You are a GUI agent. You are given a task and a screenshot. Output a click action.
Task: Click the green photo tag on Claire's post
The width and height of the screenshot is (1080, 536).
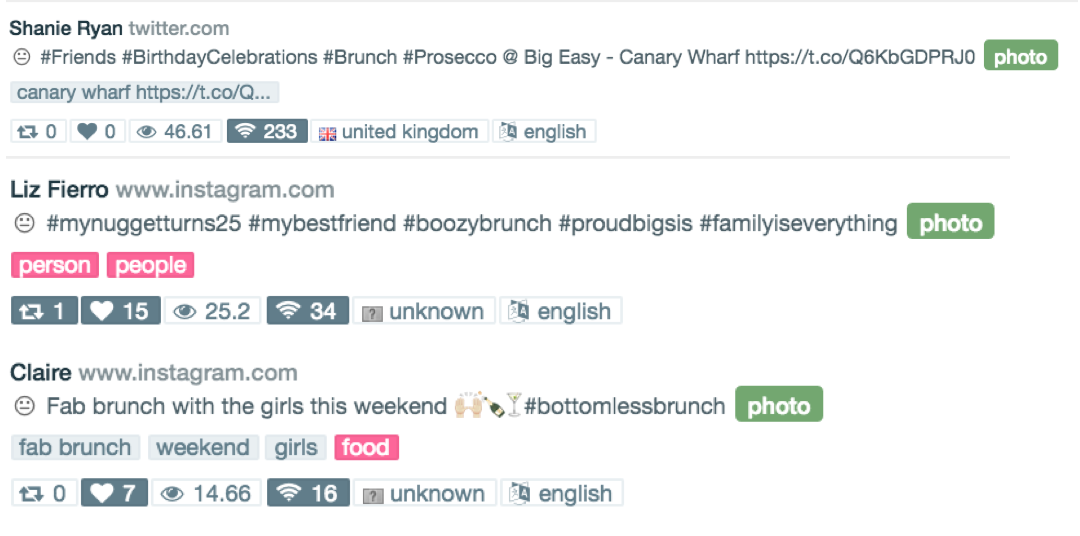click(779, 405)
